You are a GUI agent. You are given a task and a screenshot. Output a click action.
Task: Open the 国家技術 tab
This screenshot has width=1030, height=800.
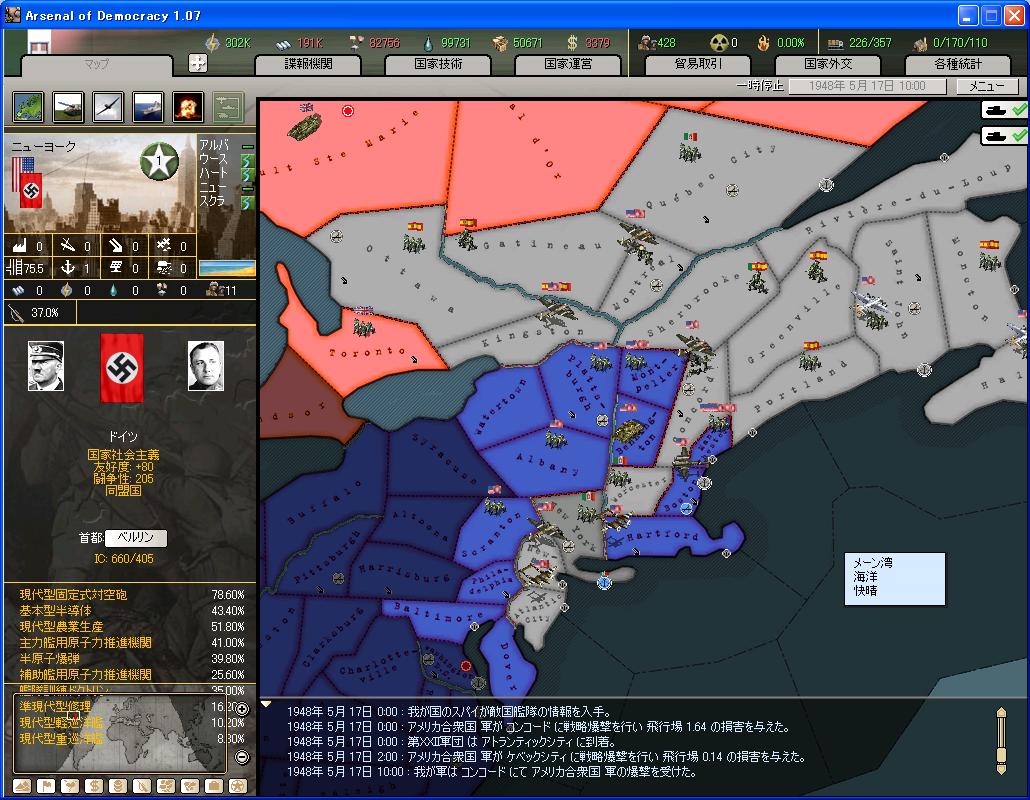(438, 64)
